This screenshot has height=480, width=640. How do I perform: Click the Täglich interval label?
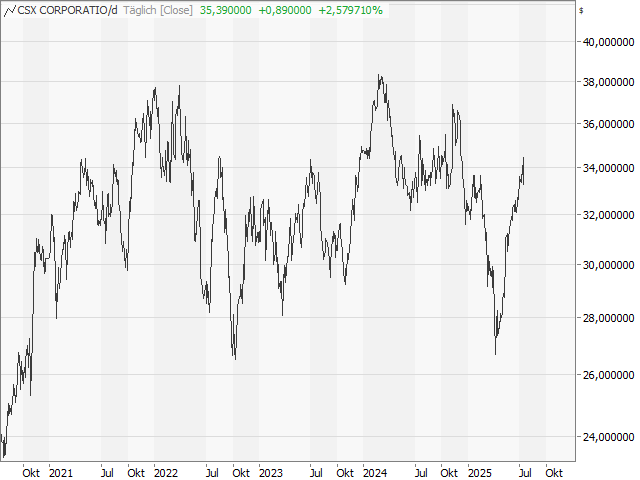tap(140, 10)
